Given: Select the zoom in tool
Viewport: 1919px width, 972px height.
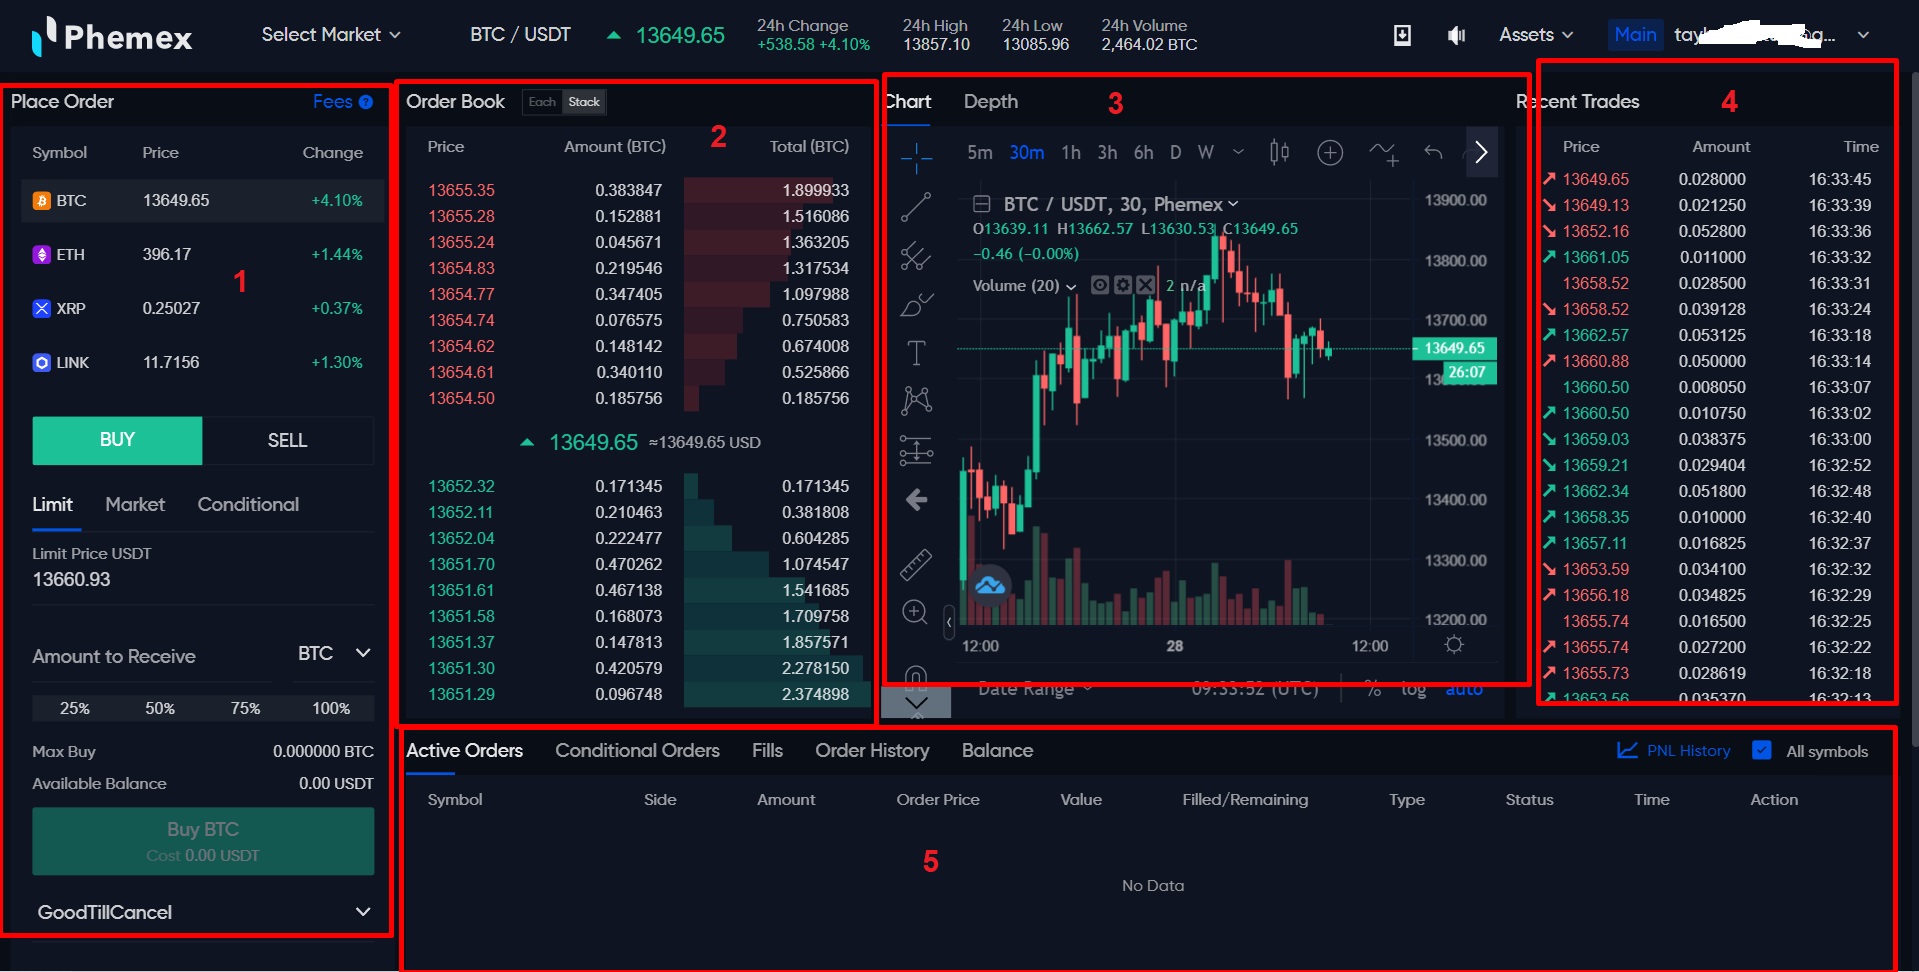Looking at the screenshot, I should pos(915,612).
